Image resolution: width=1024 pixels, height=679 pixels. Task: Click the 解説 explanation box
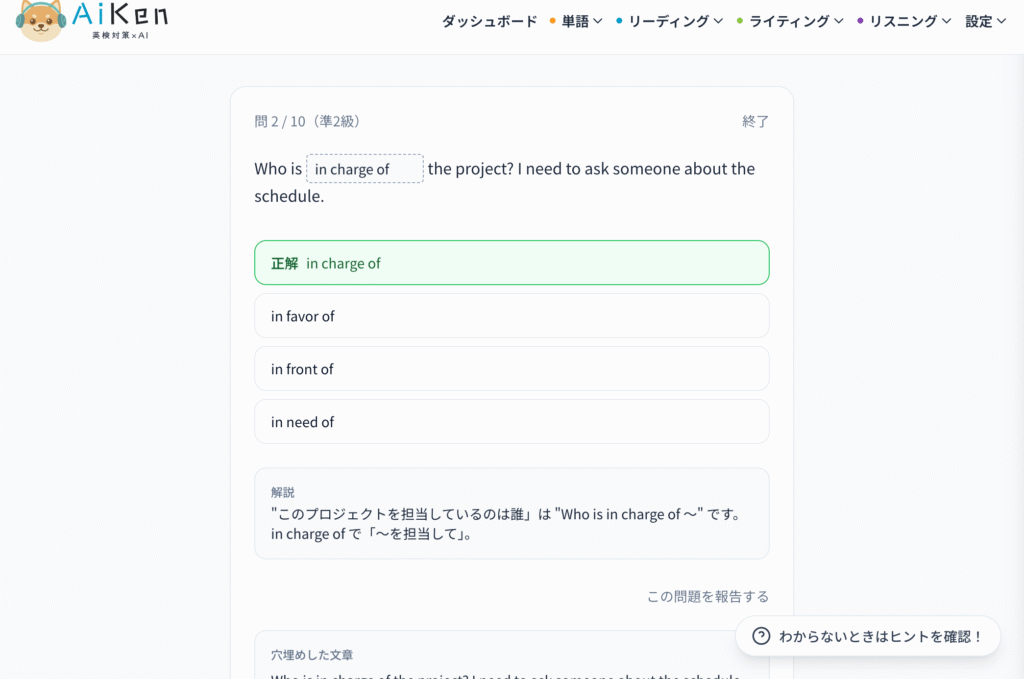click(511, 513)
